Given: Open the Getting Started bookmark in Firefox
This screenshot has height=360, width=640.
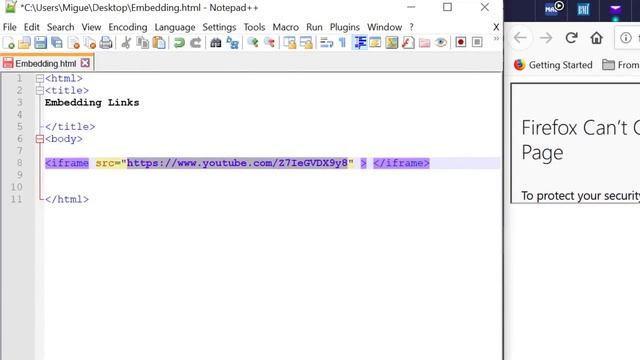Looking at the screenshot, I should (x=553, y=65).
